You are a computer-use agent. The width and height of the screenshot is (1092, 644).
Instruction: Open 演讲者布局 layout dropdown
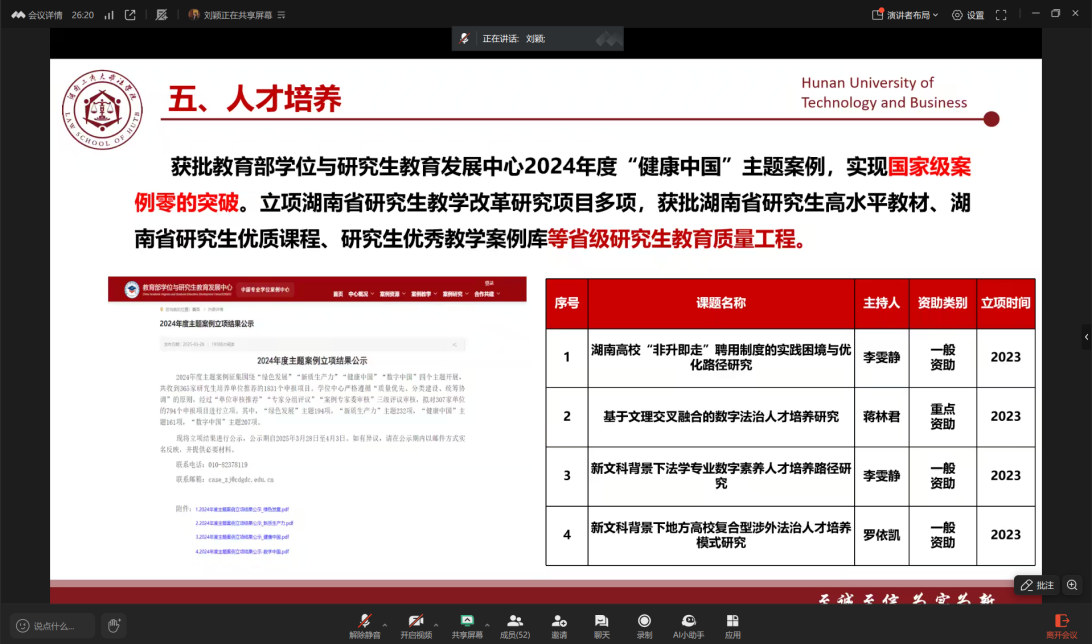click(905, 15)
